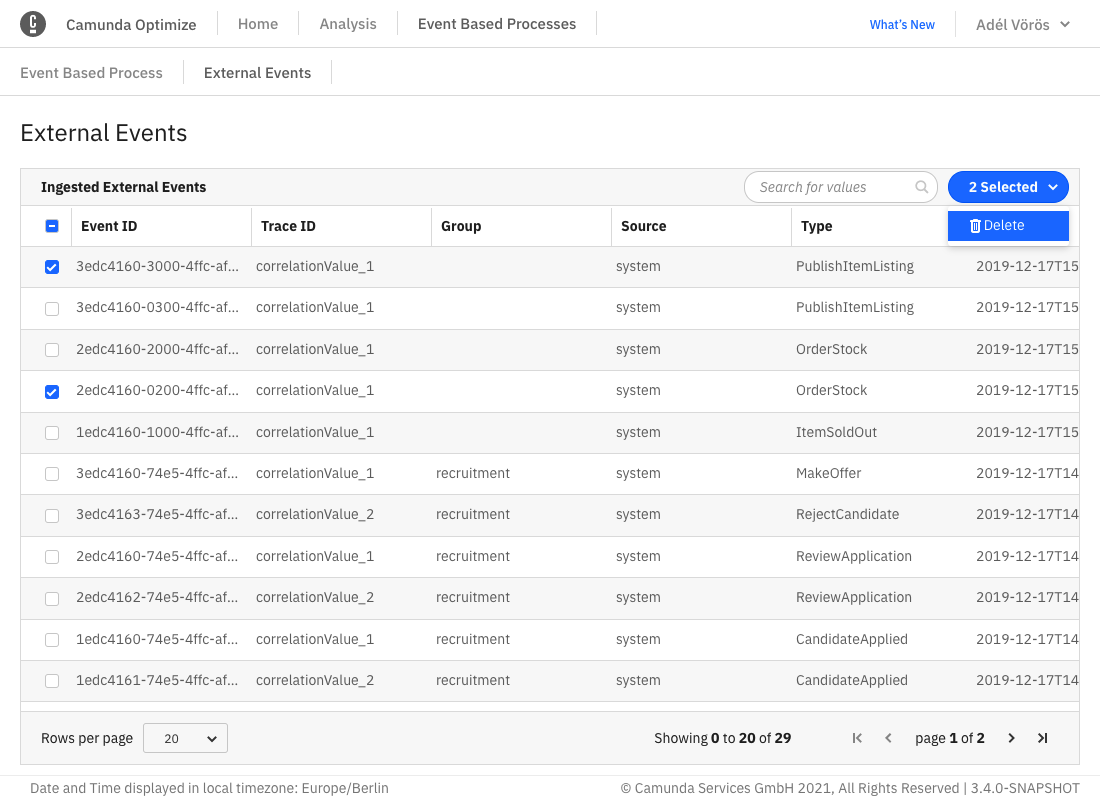
Task: Jump to the last page arrow
Action: (1042, 738)
